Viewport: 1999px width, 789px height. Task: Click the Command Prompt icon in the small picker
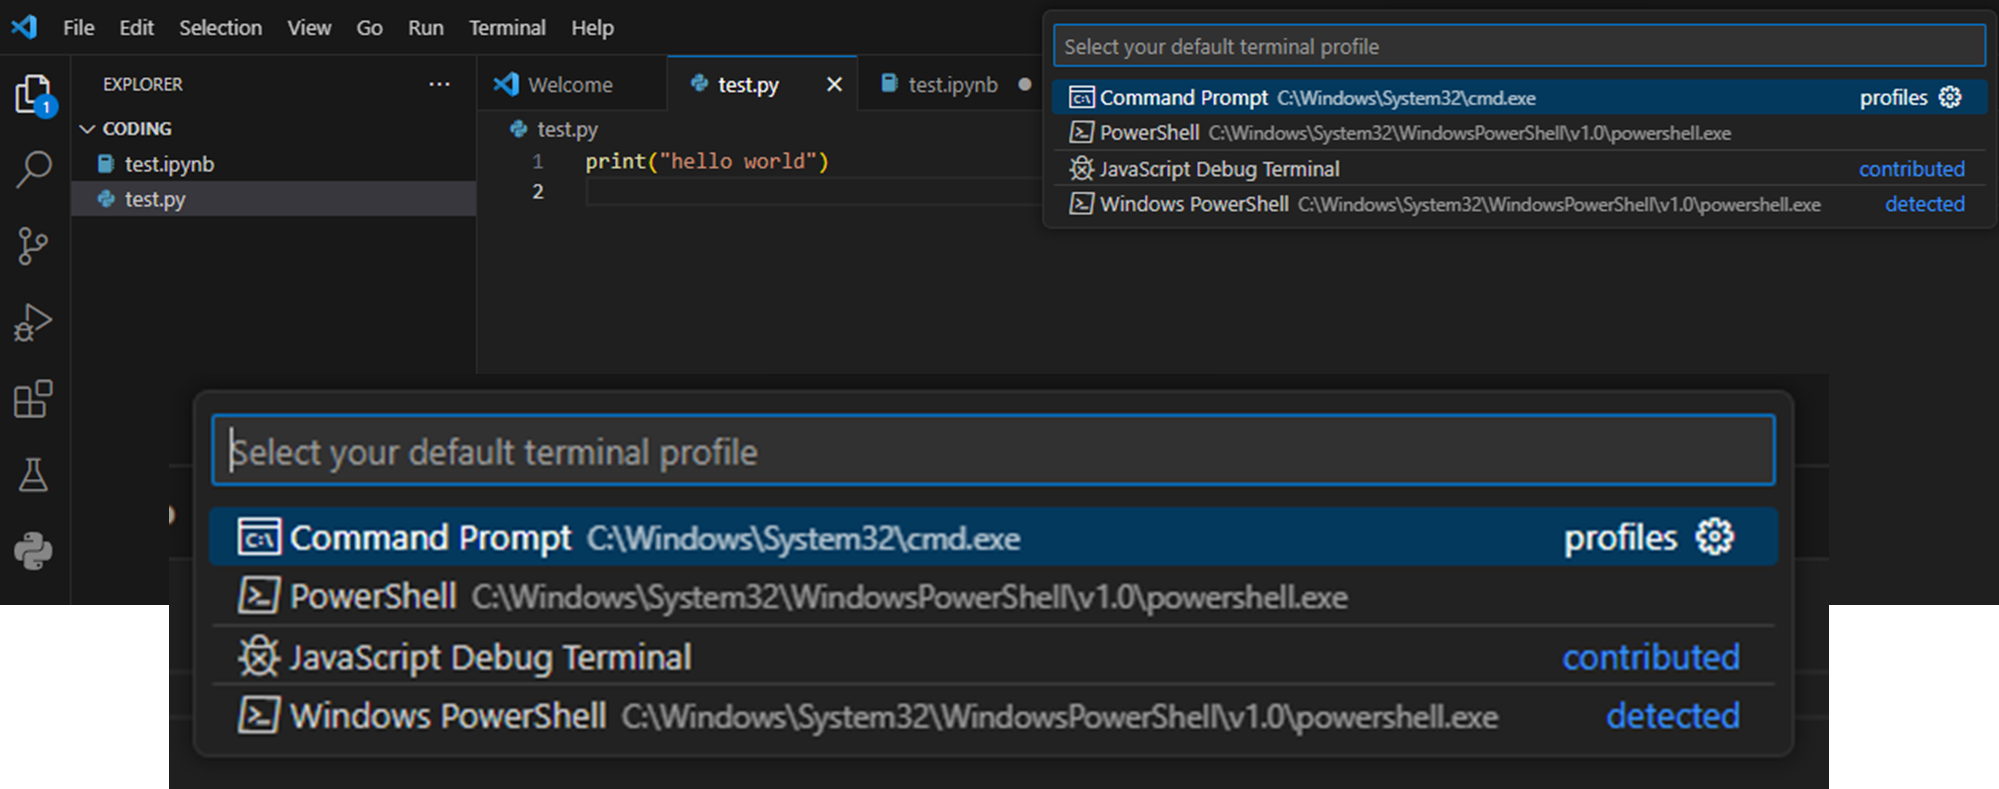[1081, 97]
